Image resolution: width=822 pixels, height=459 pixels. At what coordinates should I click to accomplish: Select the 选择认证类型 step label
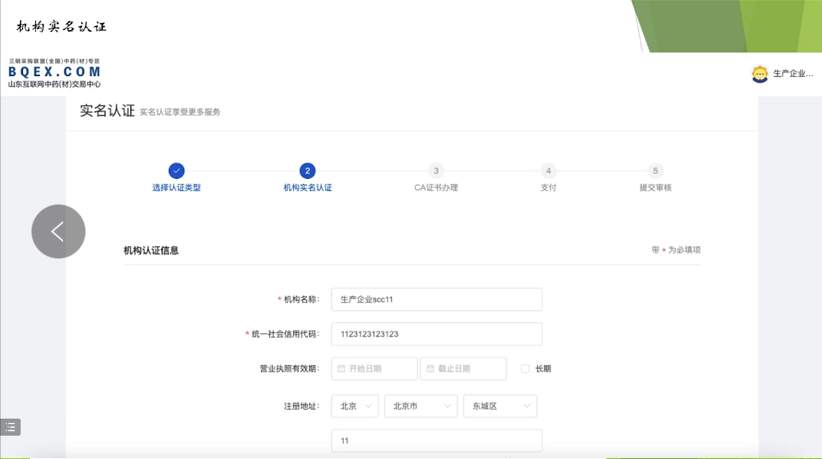point(176,188)
